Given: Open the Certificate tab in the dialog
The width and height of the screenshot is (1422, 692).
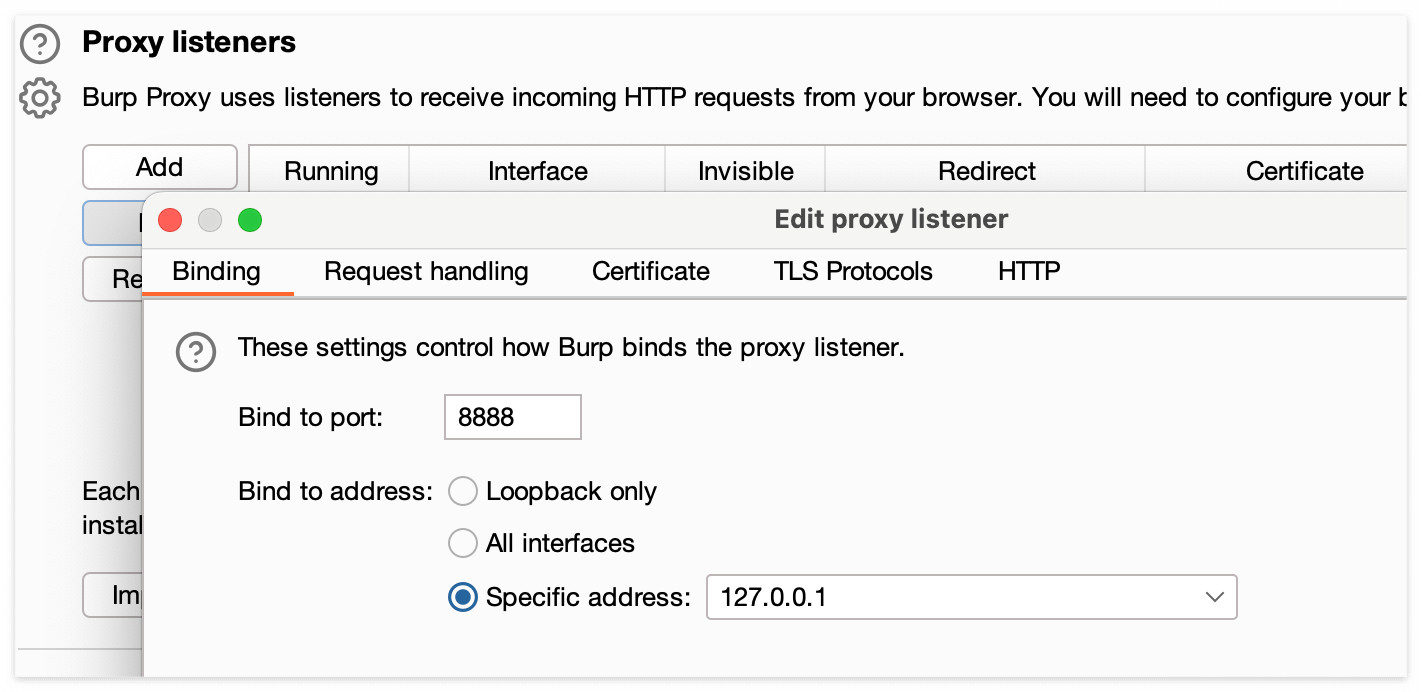Looking at the screenshot, I should (x=651, y=272).
